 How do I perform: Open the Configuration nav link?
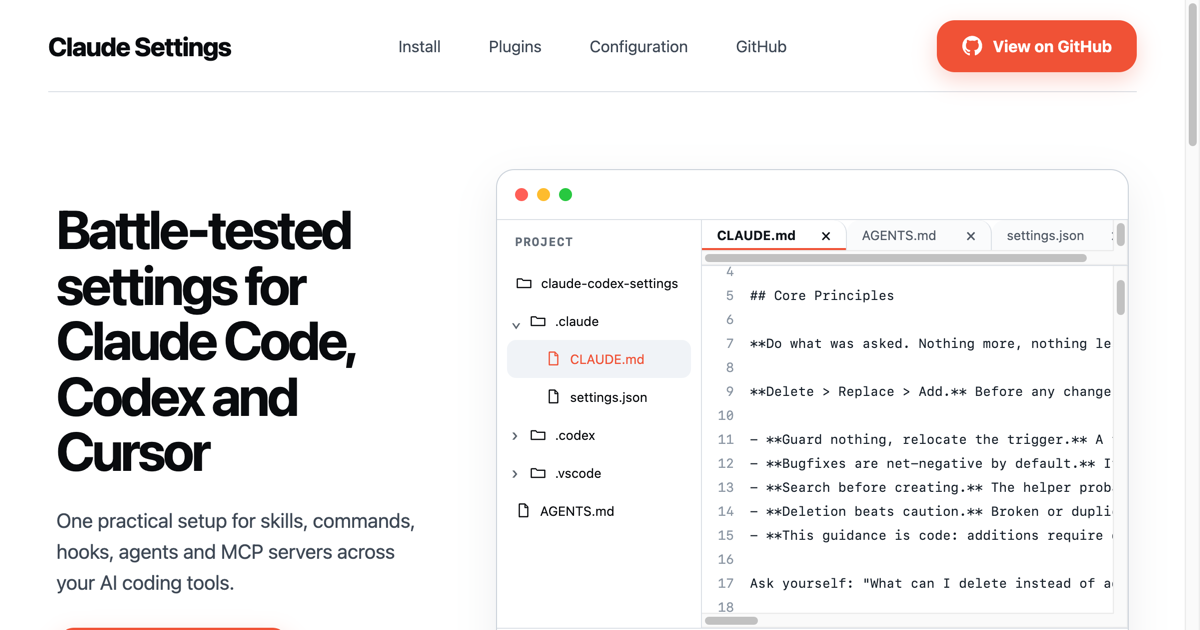click(x=639, y=46)
